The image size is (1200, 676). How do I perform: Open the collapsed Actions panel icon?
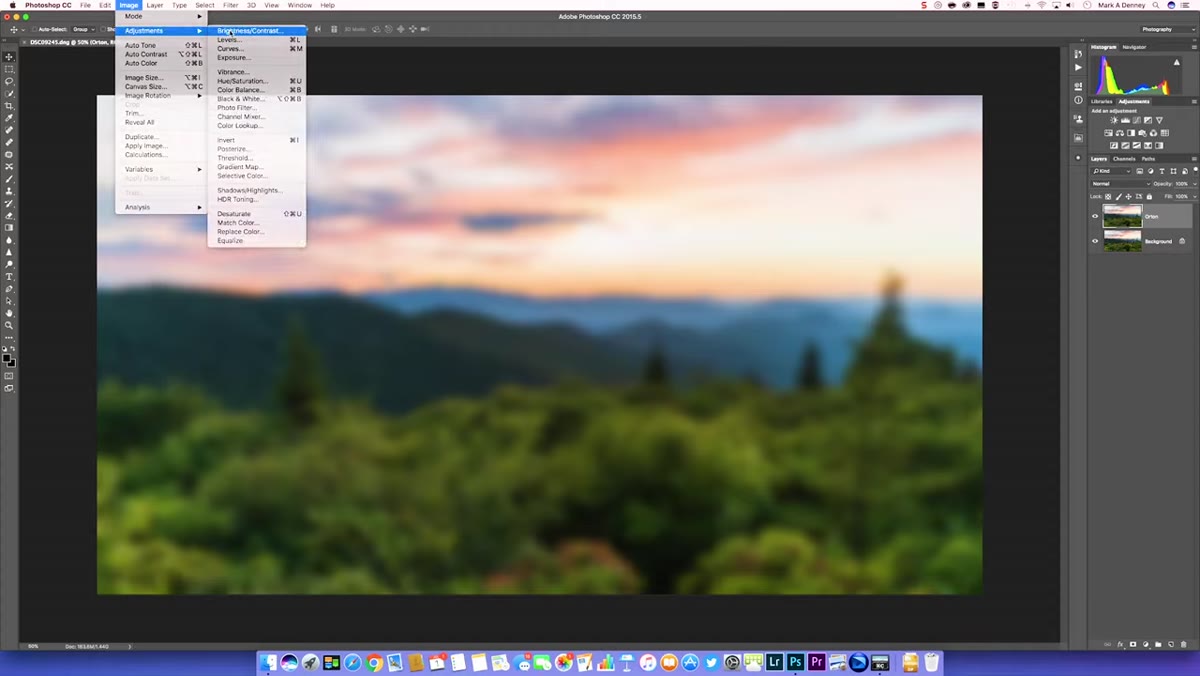[x=1078, y=67]
